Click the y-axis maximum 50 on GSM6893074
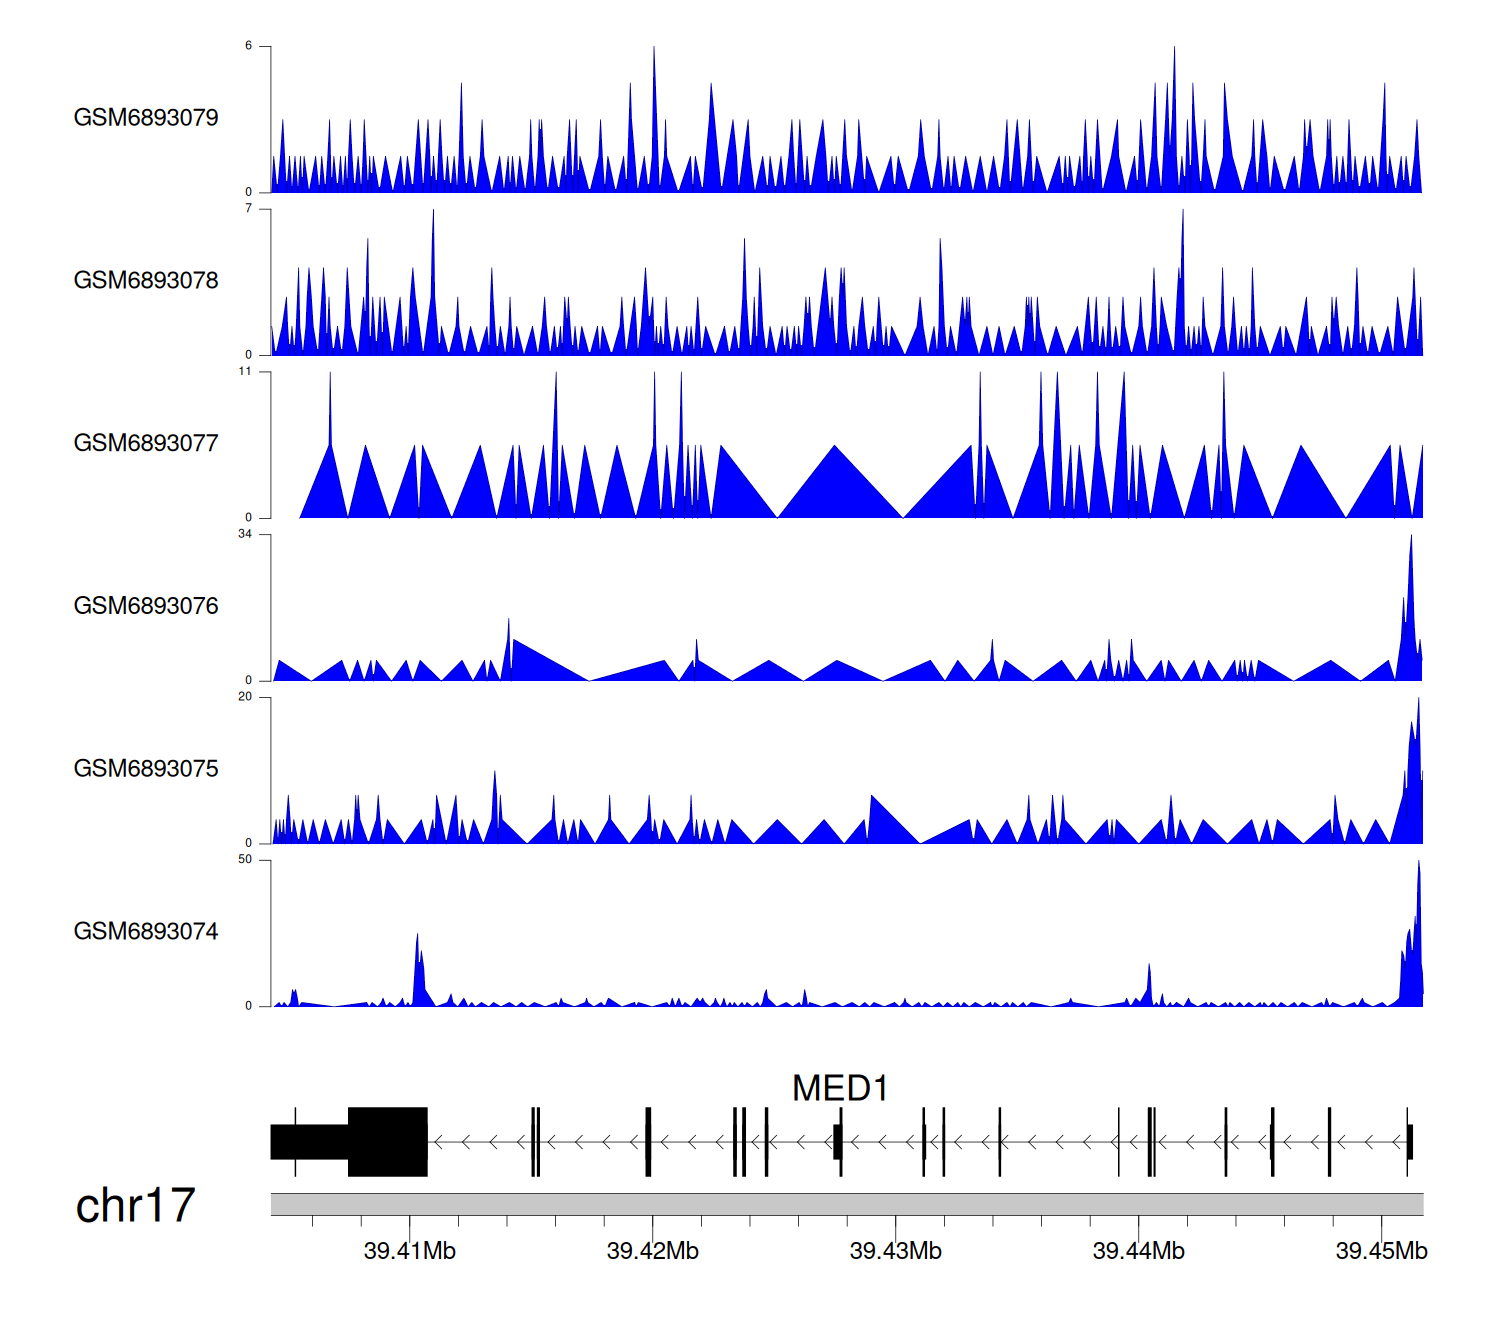The width and height of the screenshot is (1500, 1320). (245, 860)
